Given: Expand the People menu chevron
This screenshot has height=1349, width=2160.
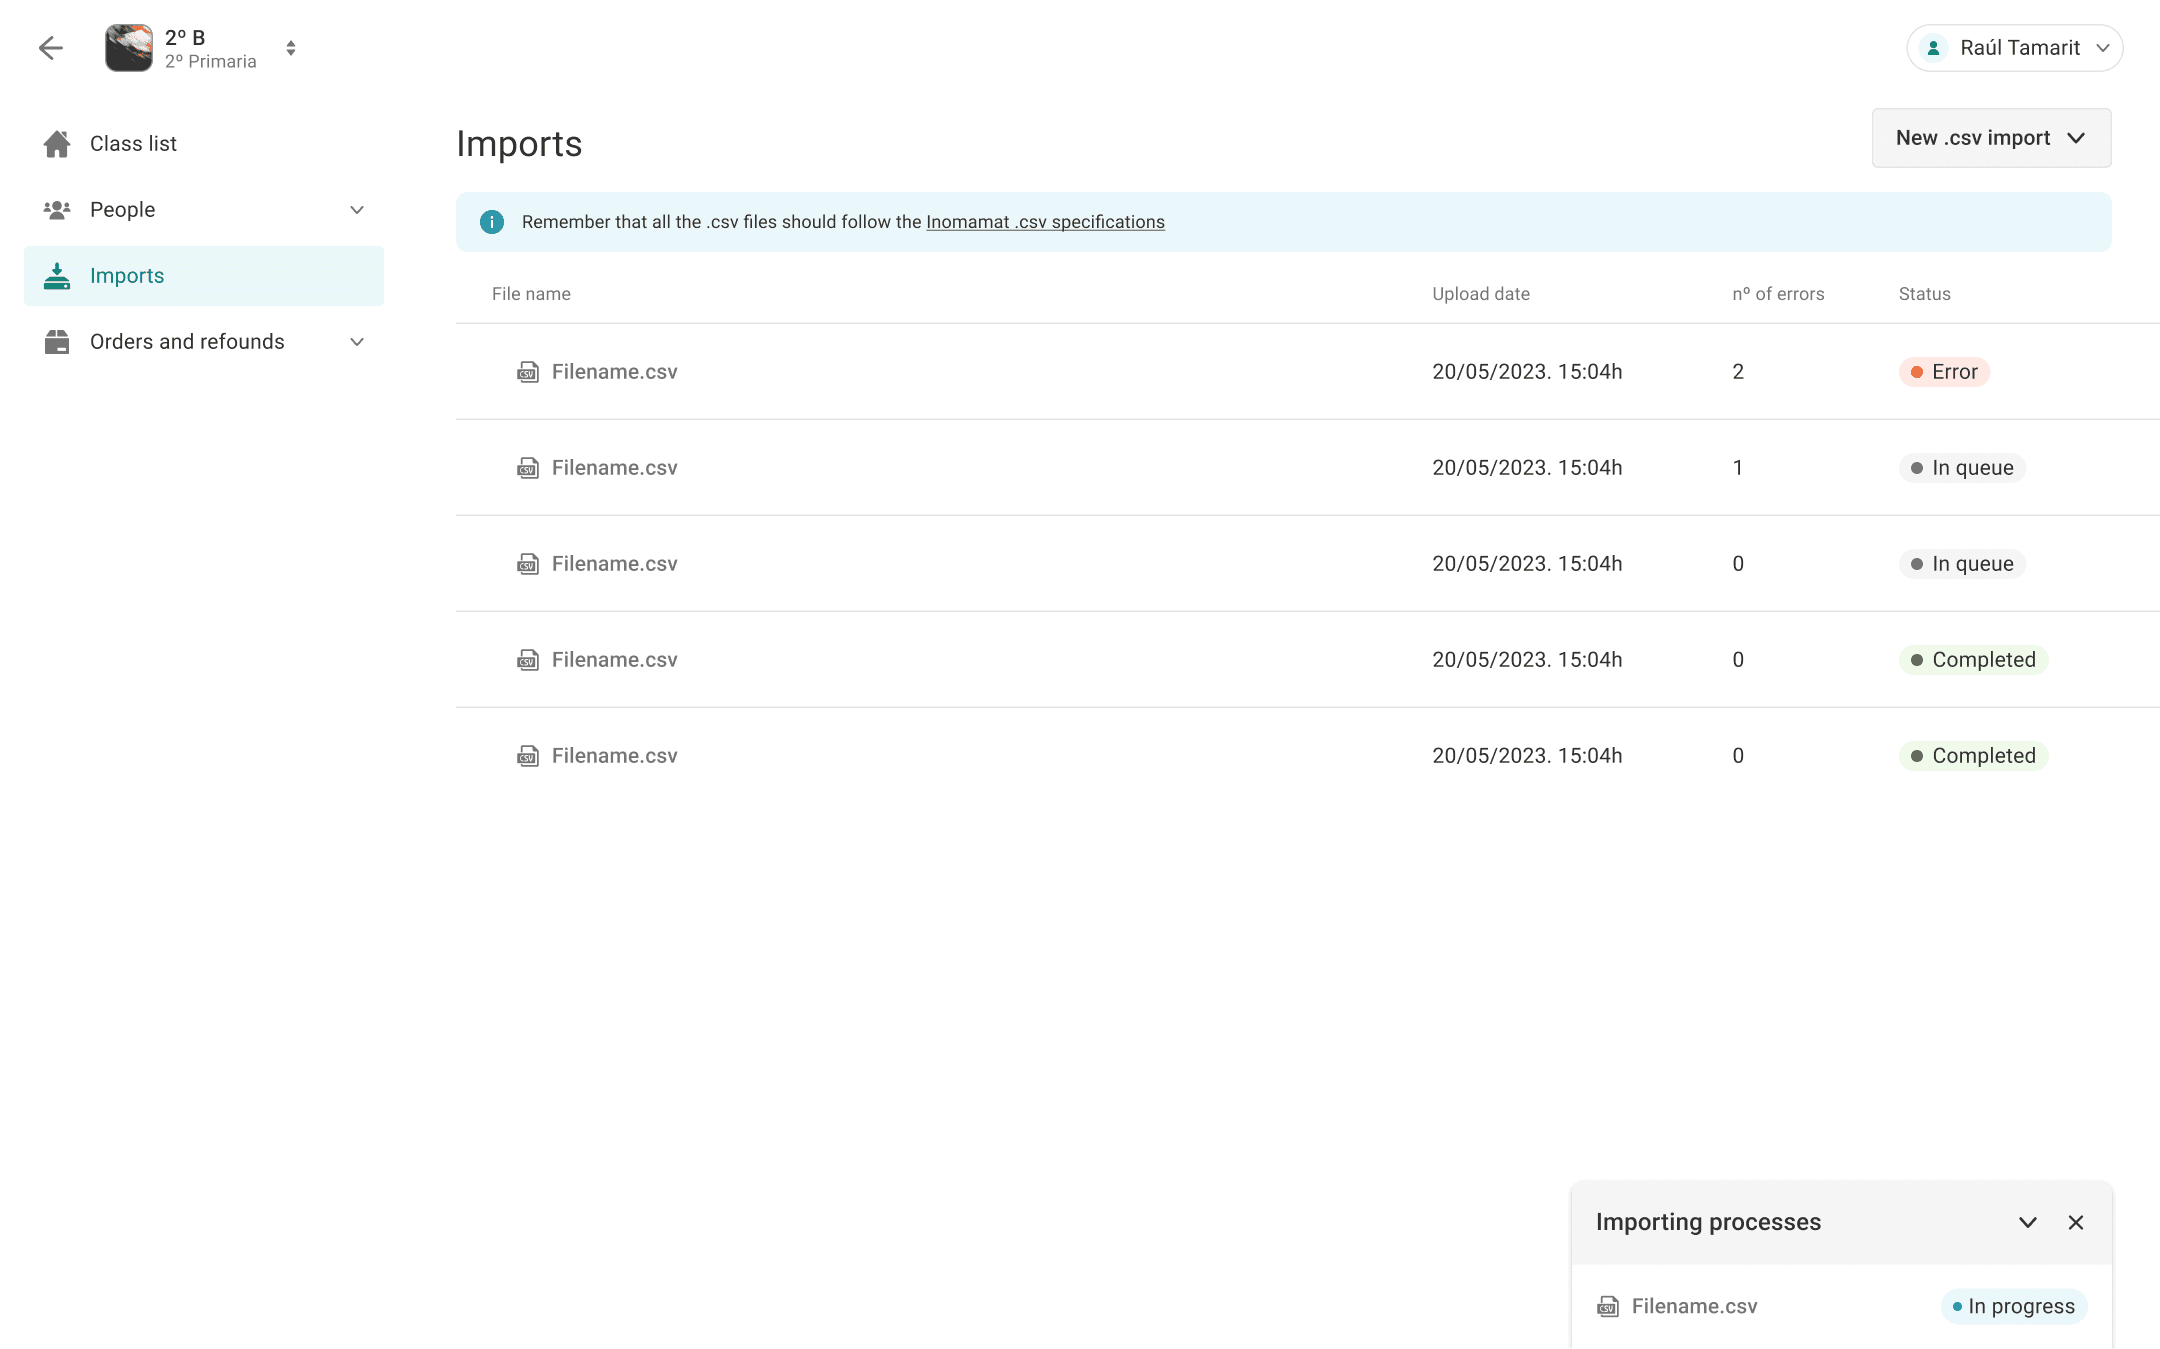Looking at the screenshot, I should (x=357, y=210).
